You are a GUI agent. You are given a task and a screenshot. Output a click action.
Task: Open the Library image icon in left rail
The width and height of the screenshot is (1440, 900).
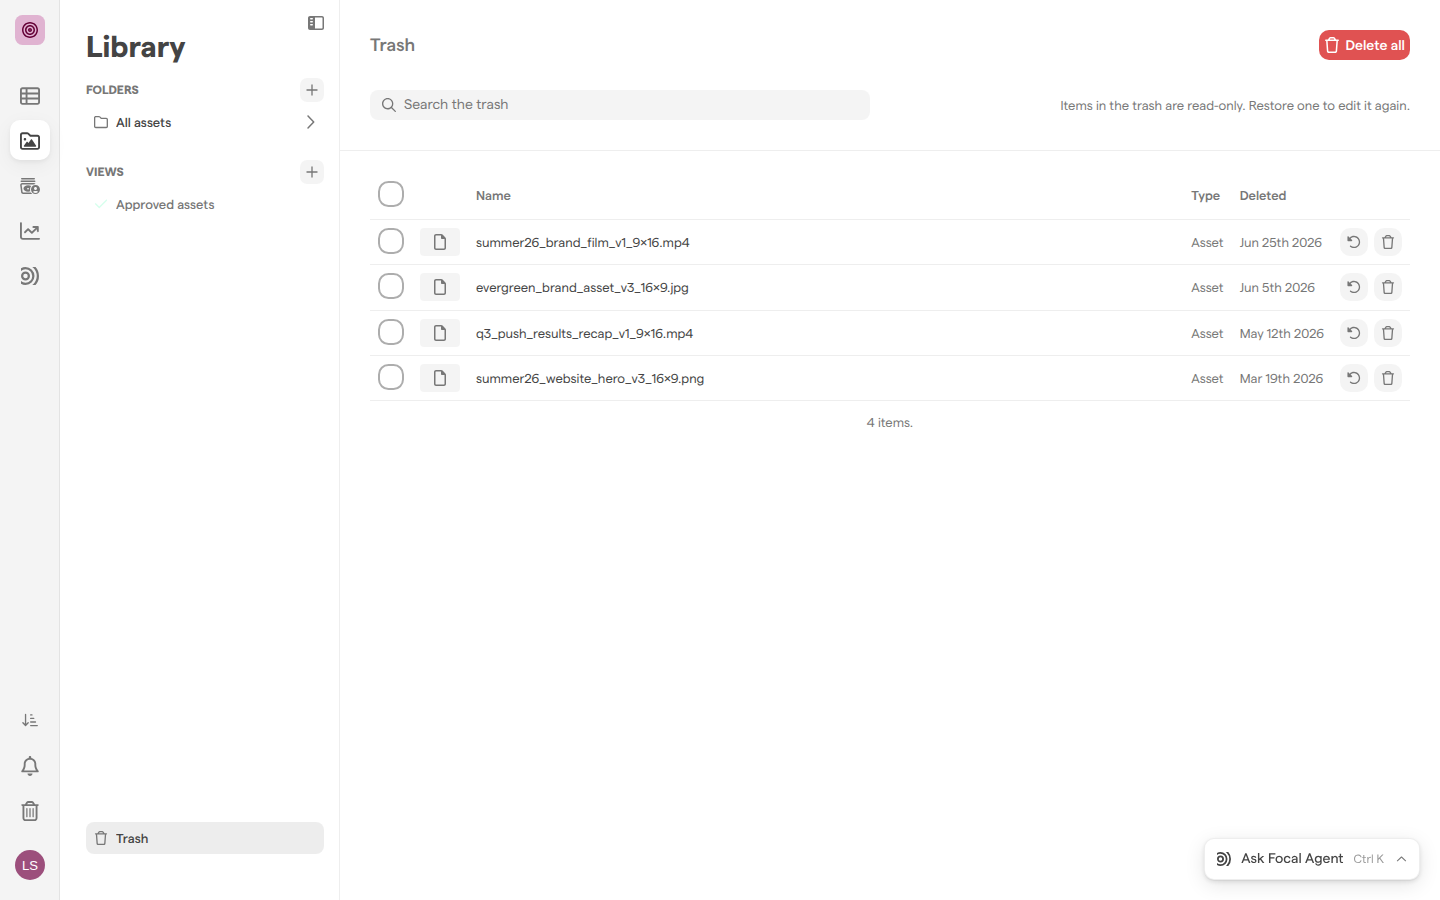(x=30, y=141)
